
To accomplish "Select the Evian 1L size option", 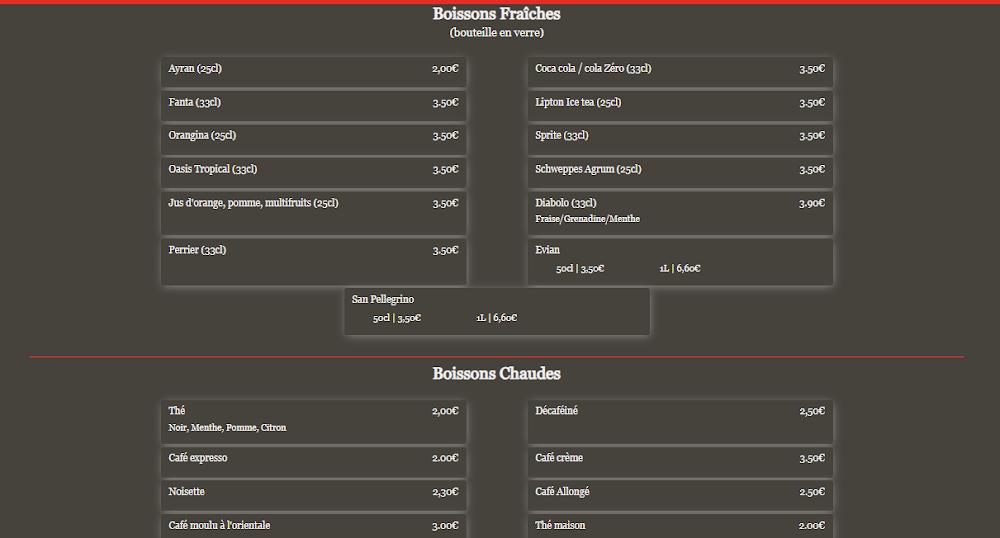I will click(679, 268).
